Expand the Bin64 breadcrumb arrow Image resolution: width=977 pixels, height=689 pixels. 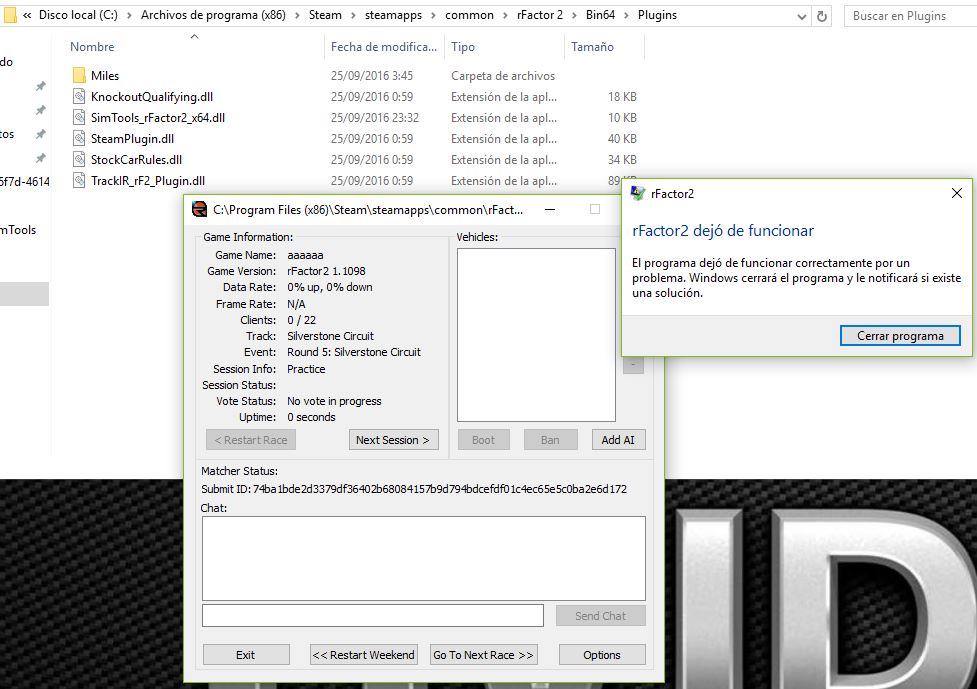click(x=626, y=15)
